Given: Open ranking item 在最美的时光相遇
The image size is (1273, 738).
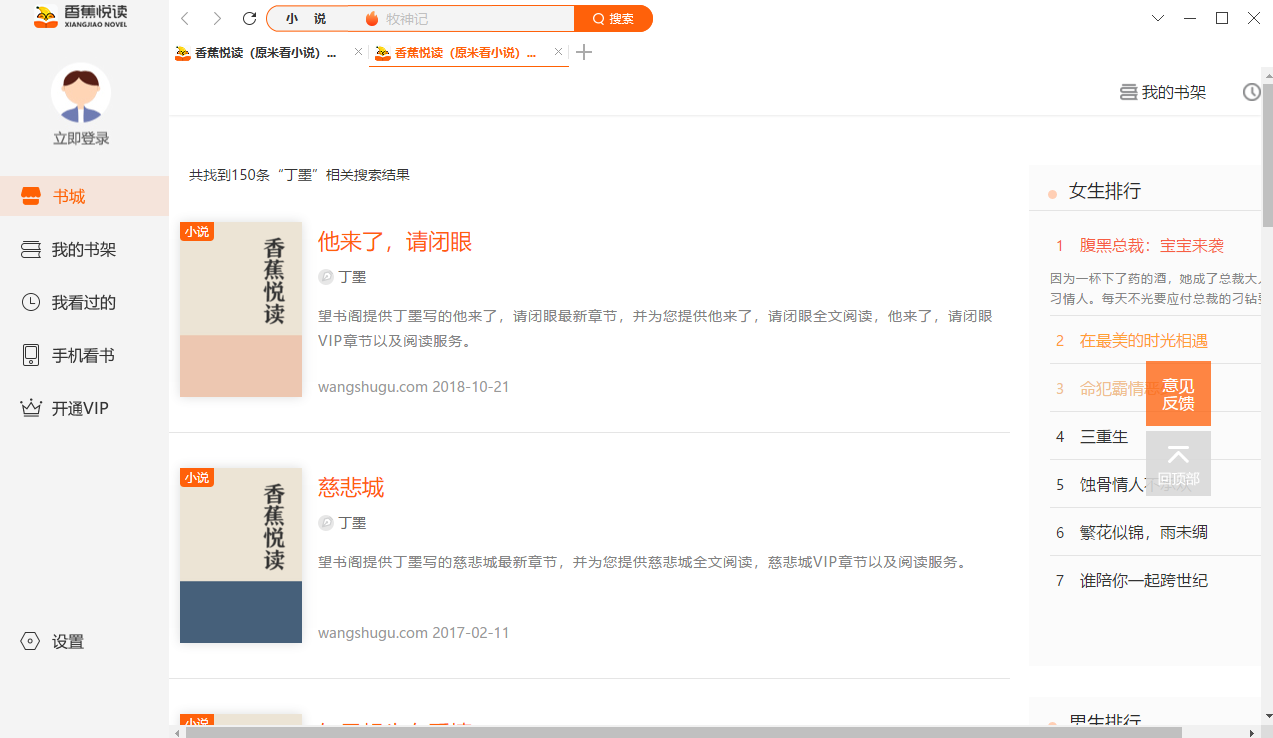Looking at the screenshot, I should coord(1144,341).
